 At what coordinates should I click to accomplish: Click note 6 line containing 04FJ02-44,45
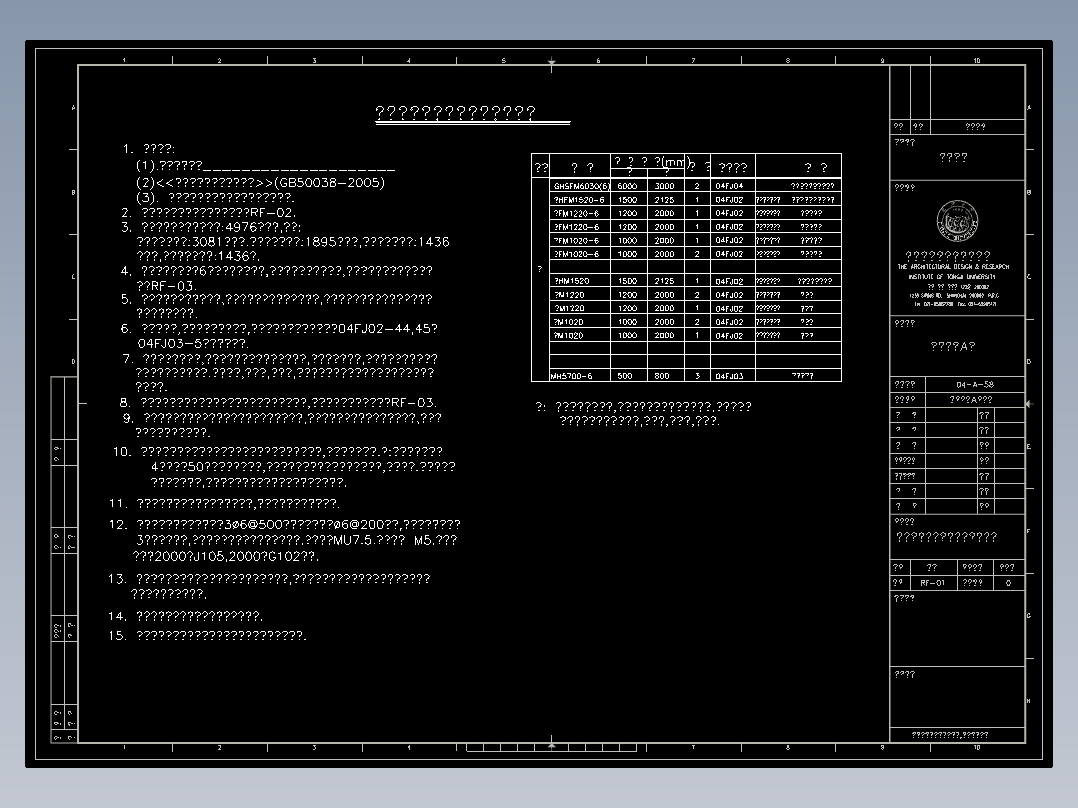(x=279, y=329)
